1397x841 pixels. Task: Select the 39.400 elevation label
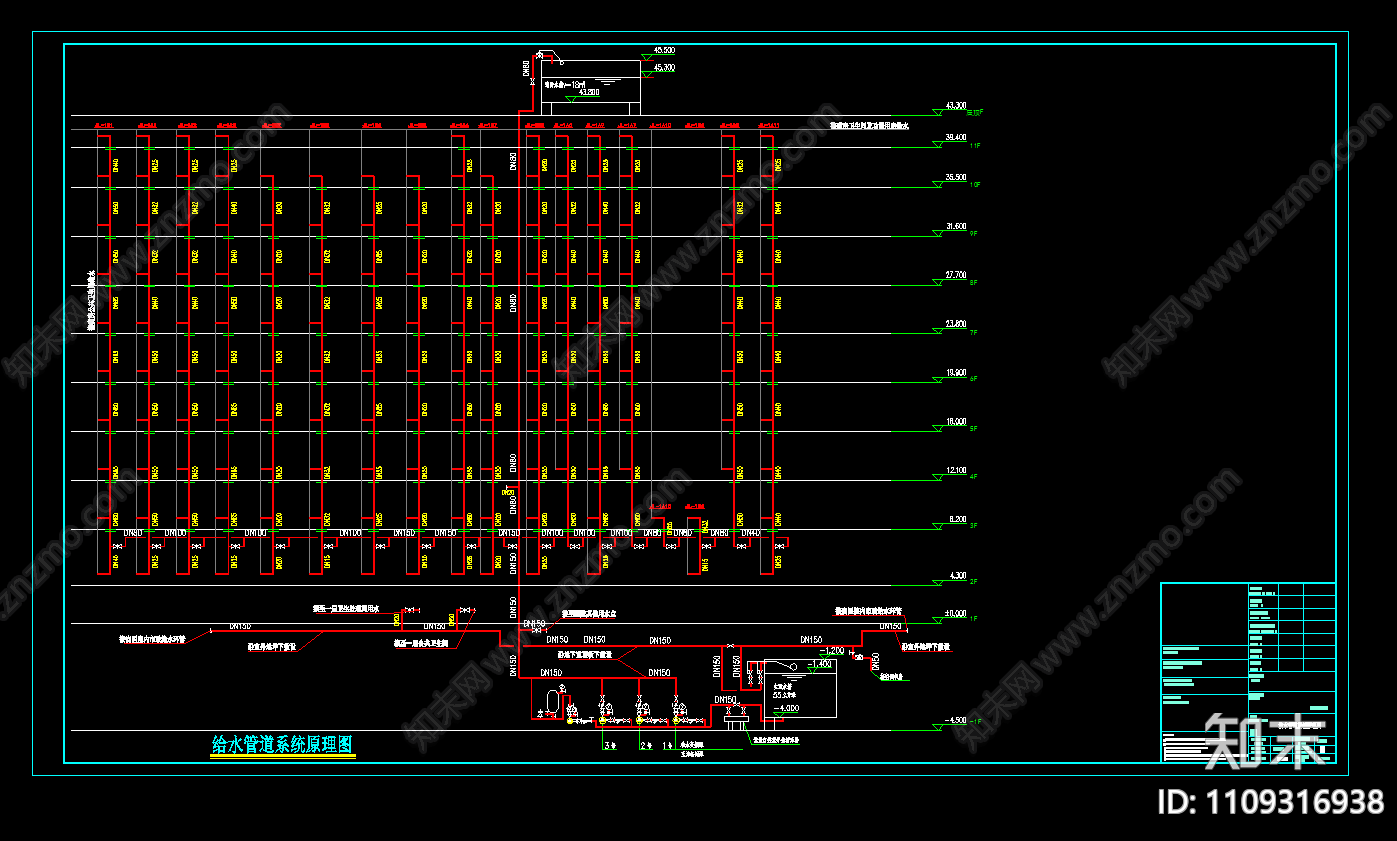click(956, 137)
